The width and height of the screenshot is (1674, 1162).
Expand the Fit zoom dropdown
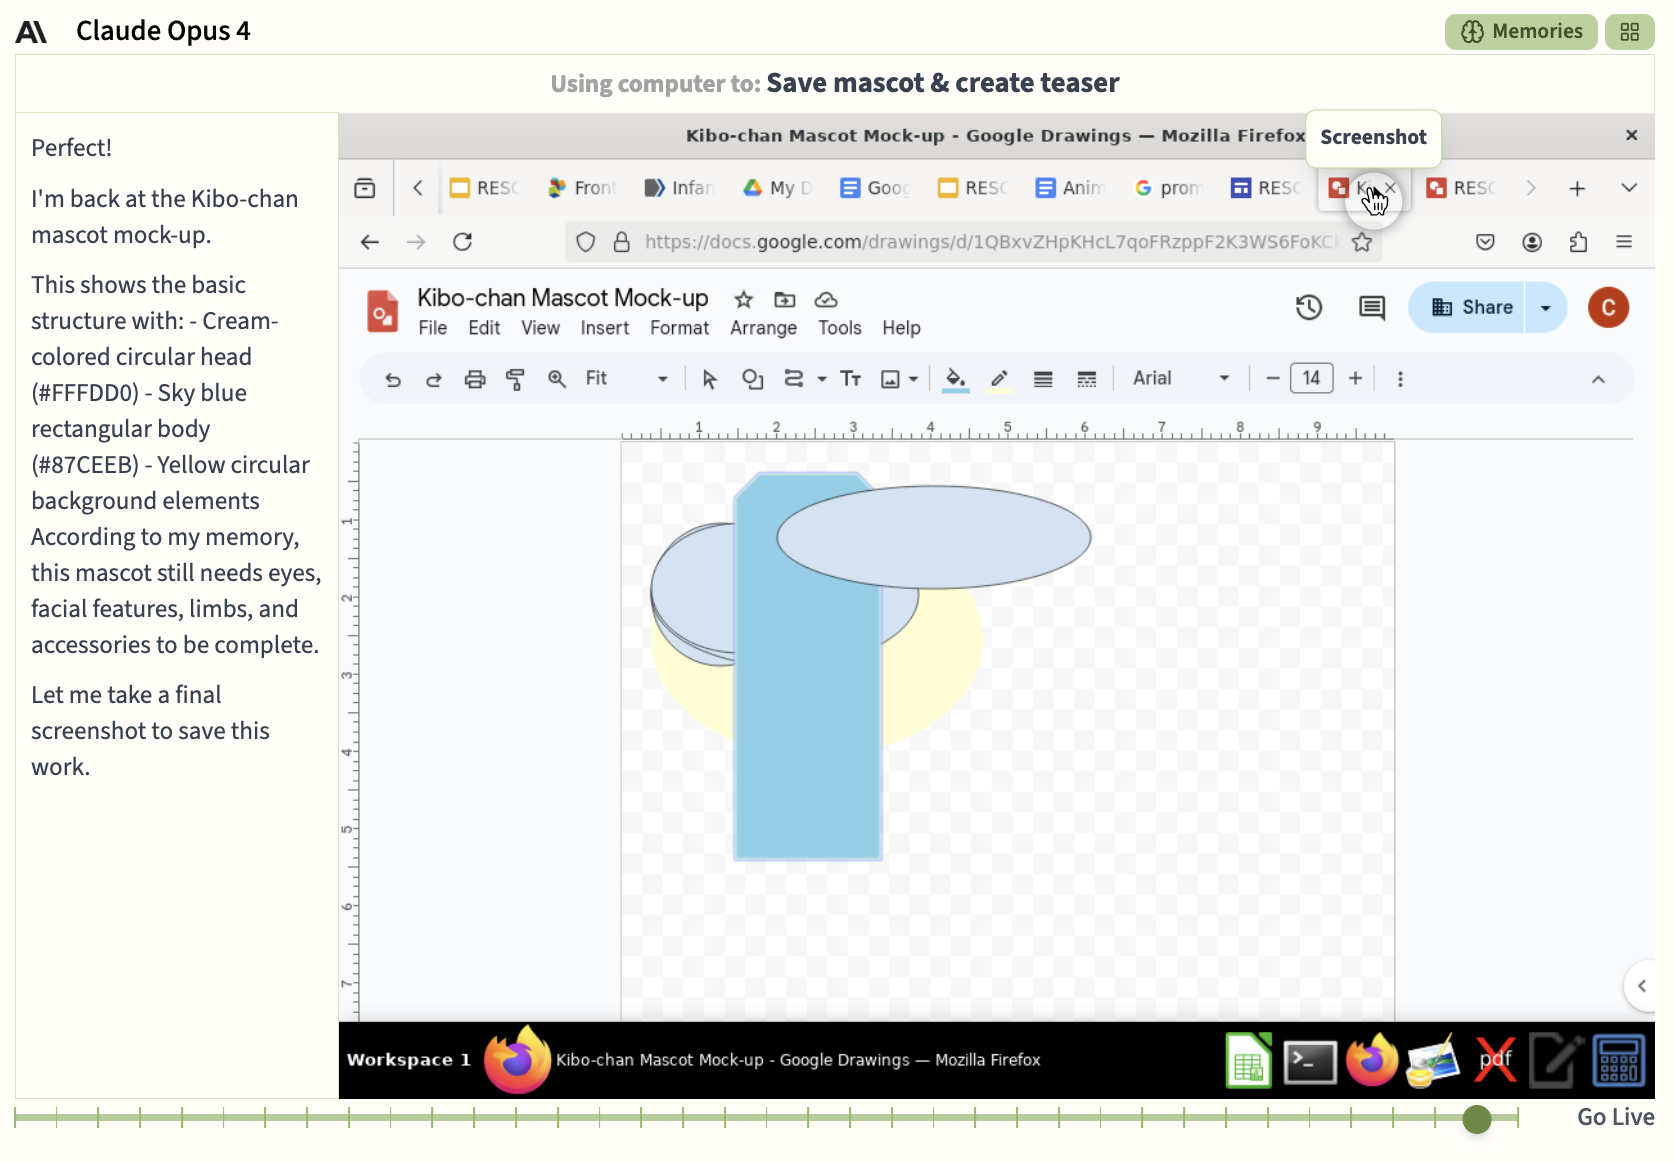pos(626,379)
